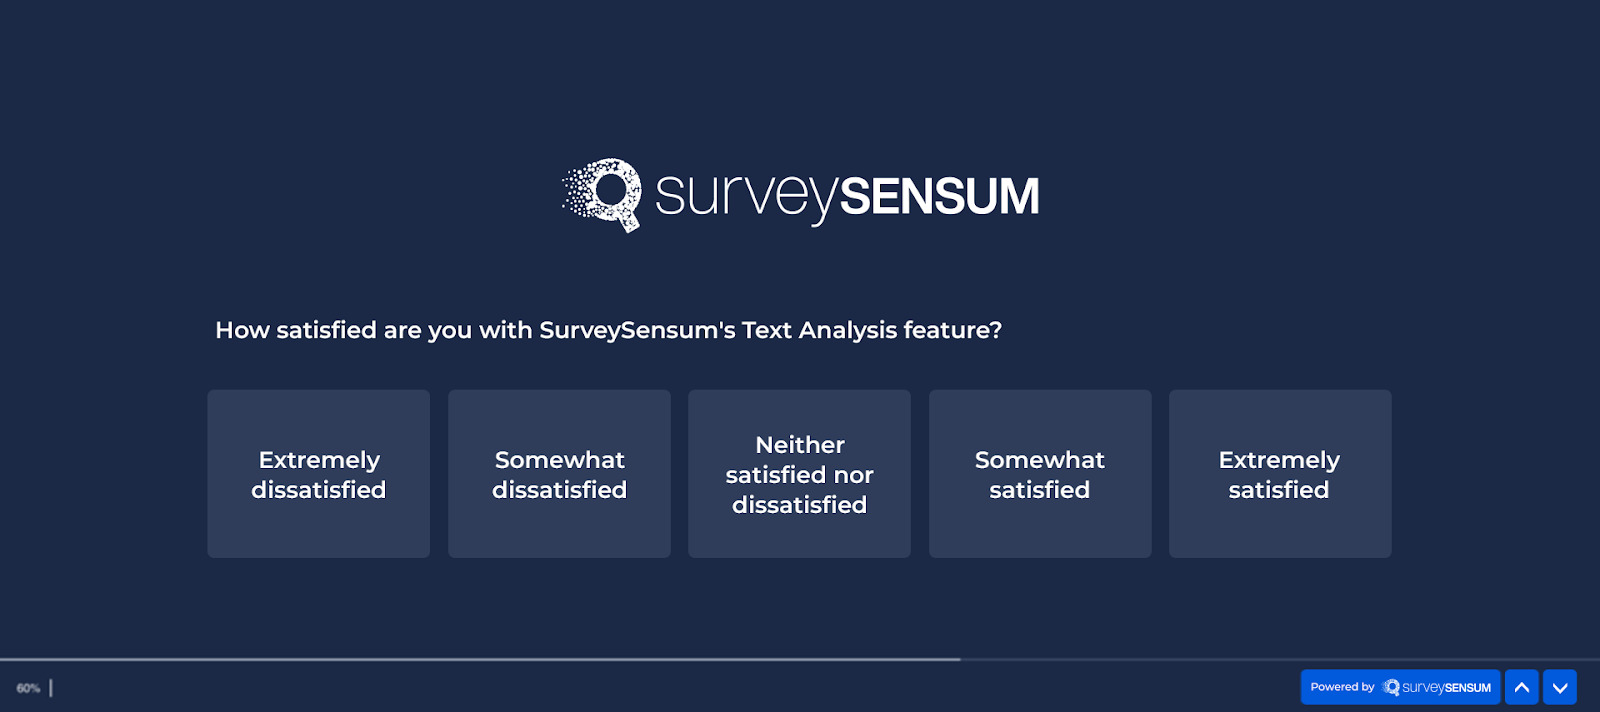Click the 60% progress label

[30, 687]
